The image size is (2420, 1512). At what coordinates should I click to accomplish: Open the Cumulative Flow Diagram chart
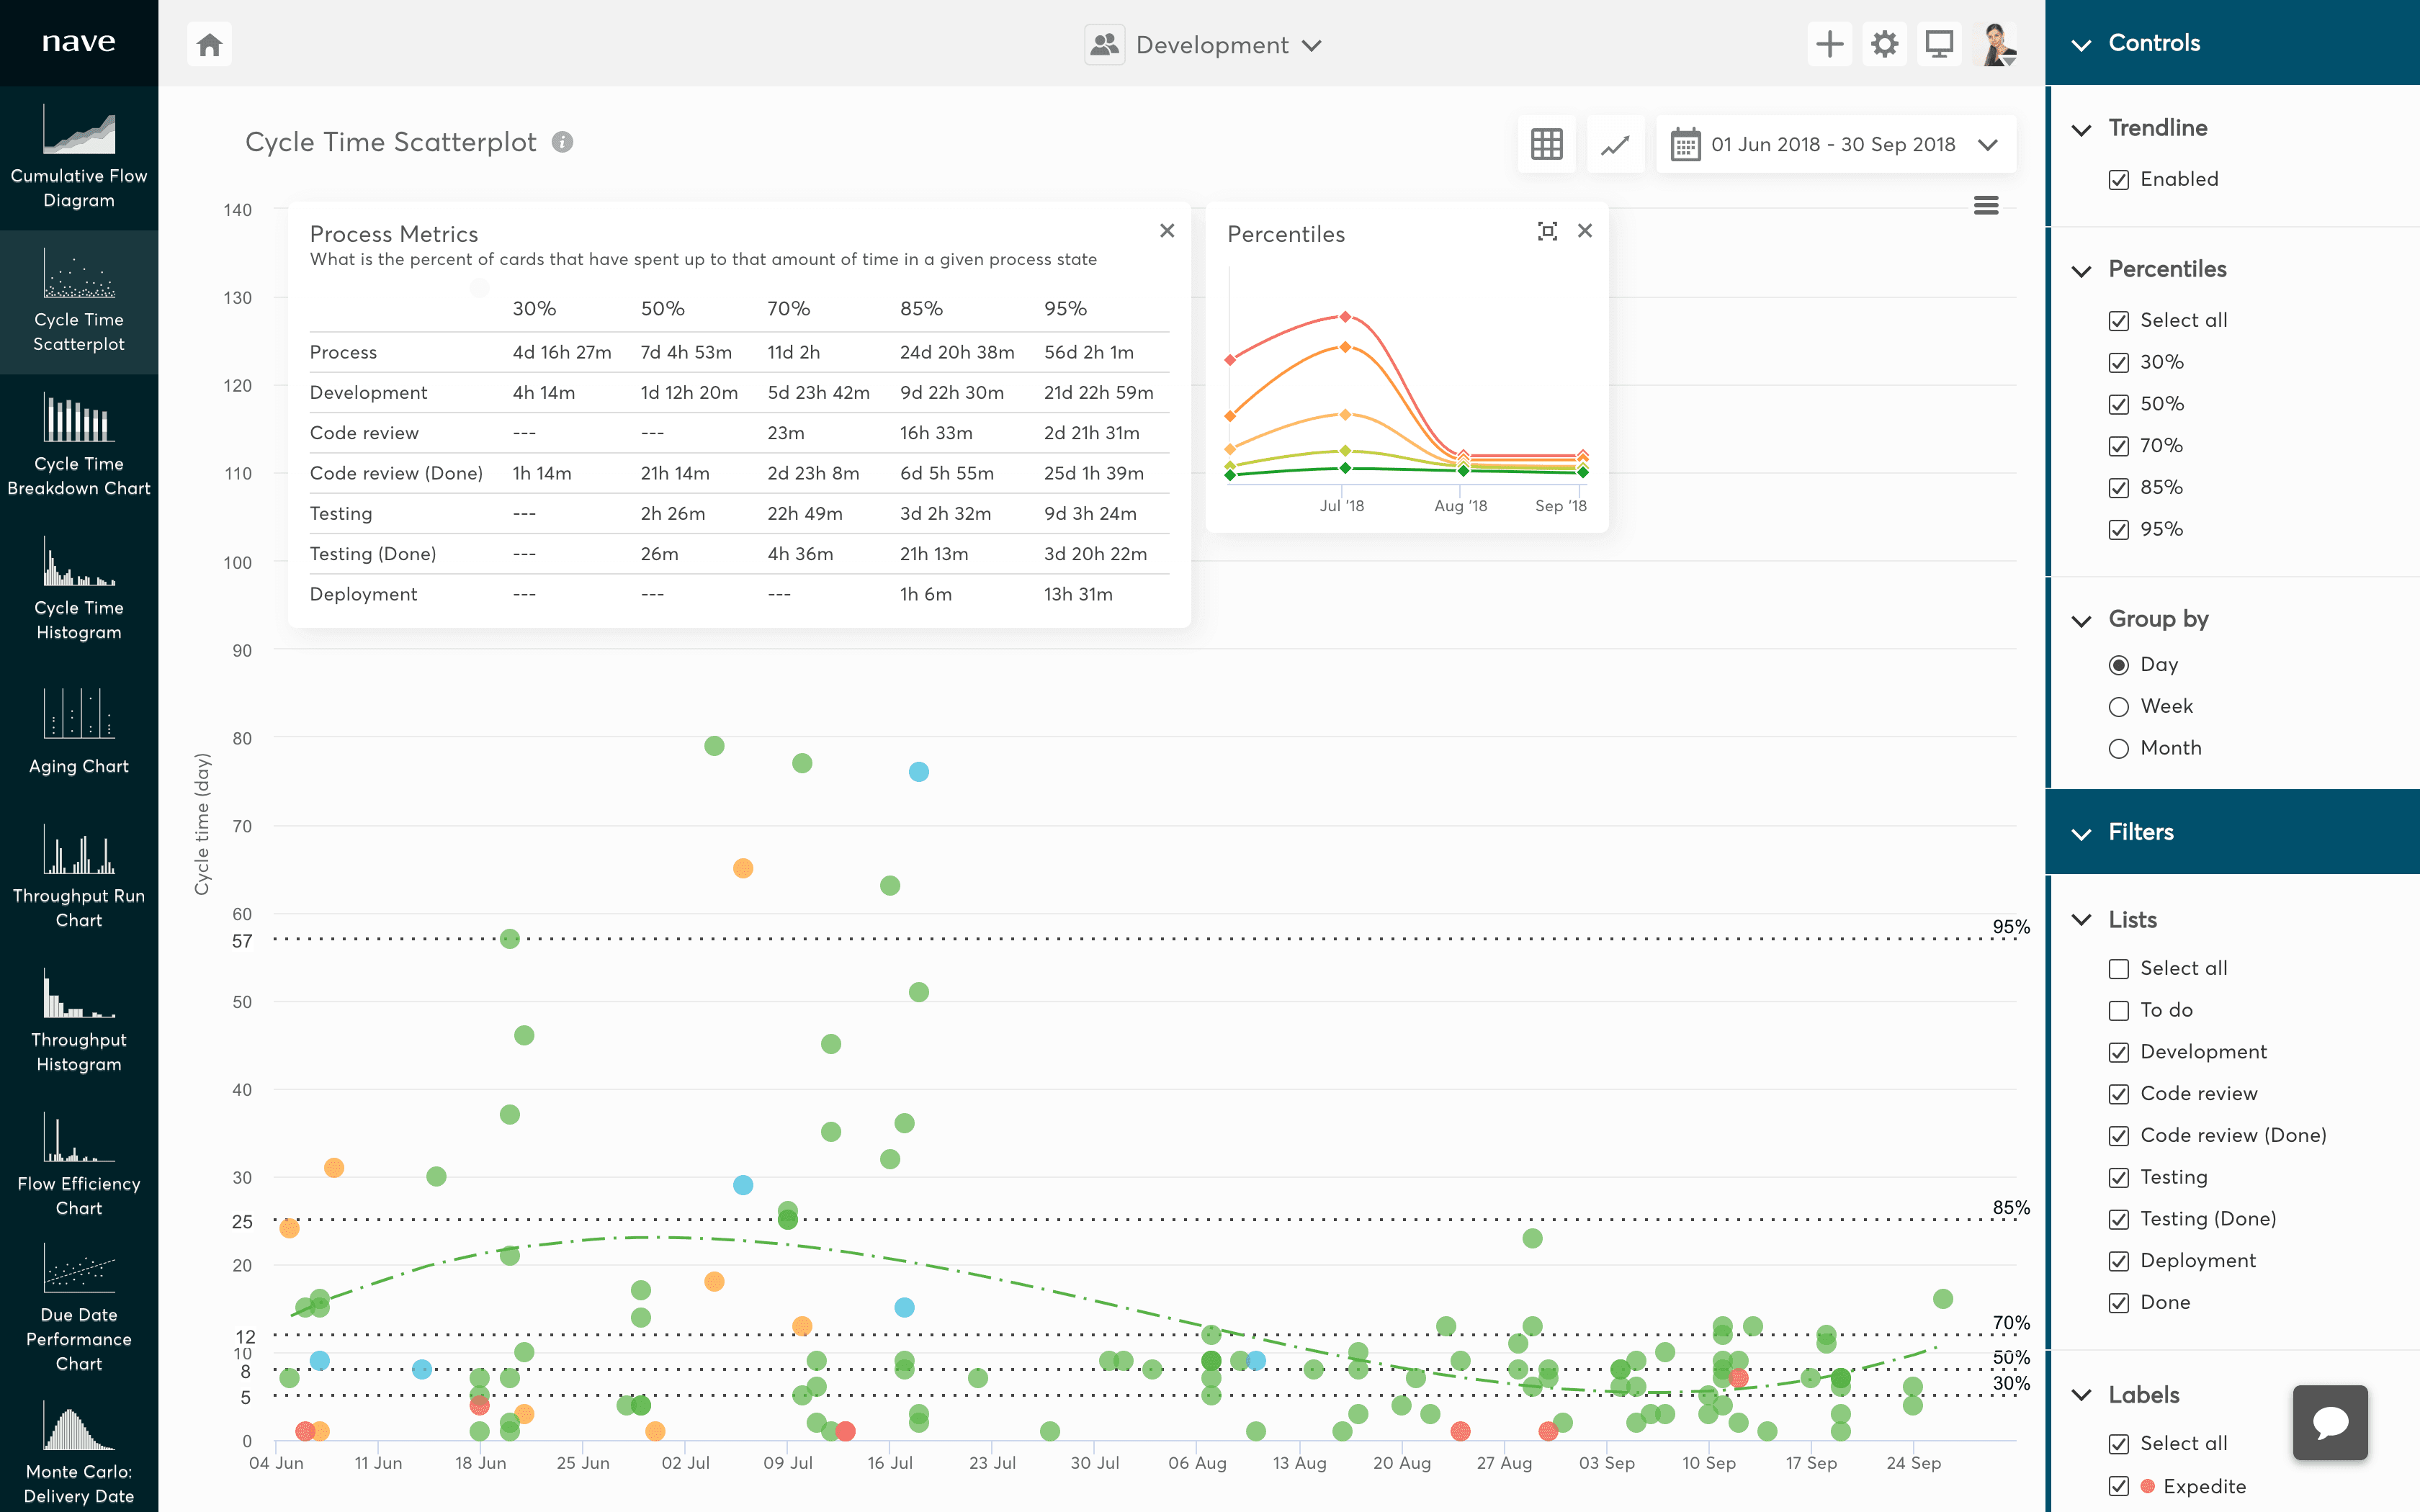[78, 155]
